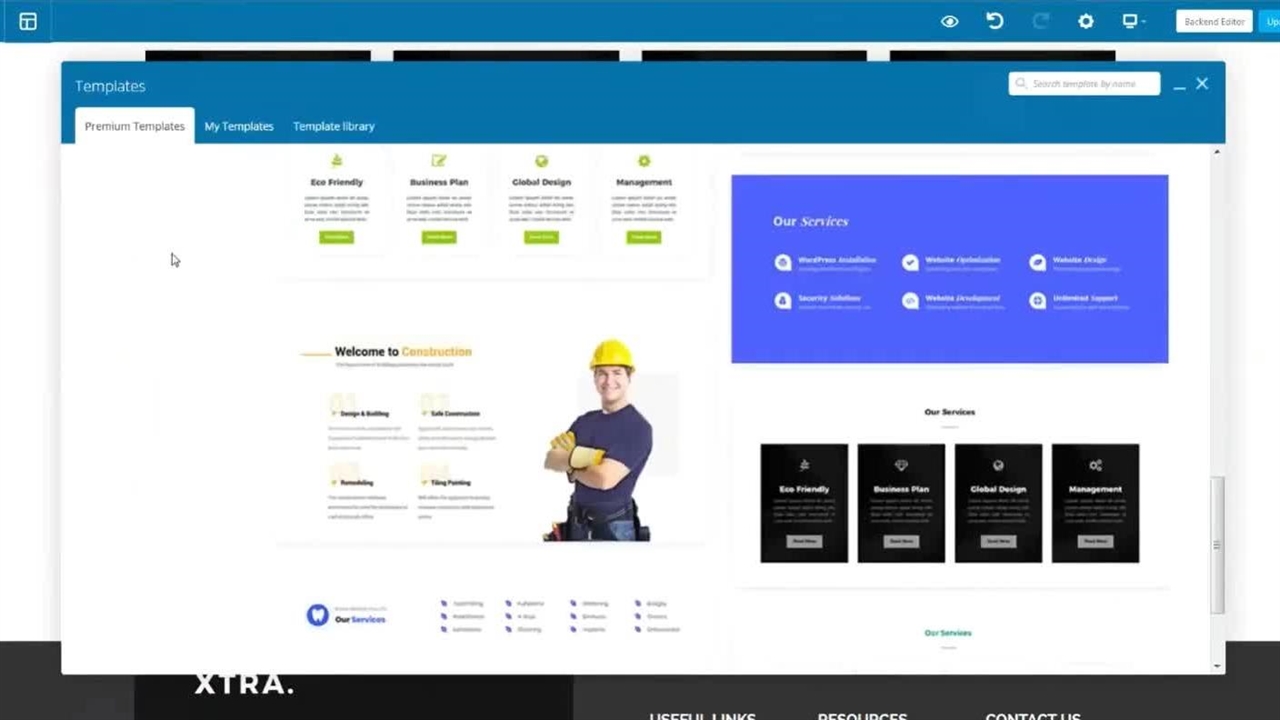This screenshot has height=720, width=1280.
Task: Toggle the eye preview icon
Action: click(949, 21)
